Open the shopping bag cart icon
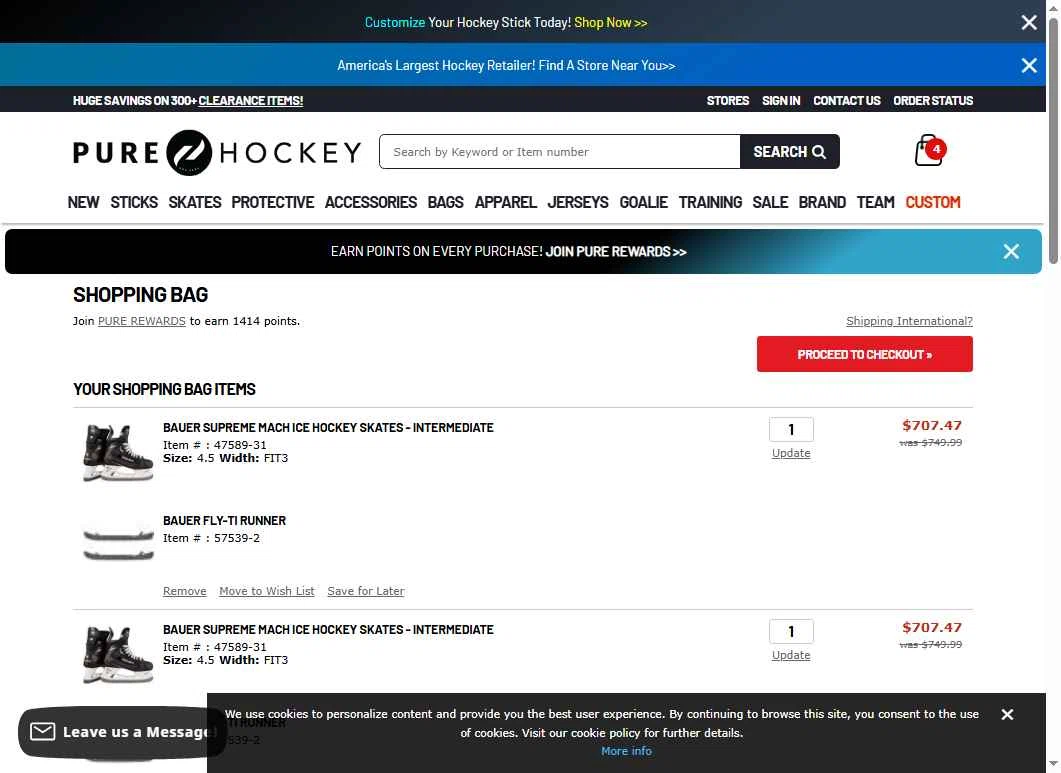 (930, 150)
